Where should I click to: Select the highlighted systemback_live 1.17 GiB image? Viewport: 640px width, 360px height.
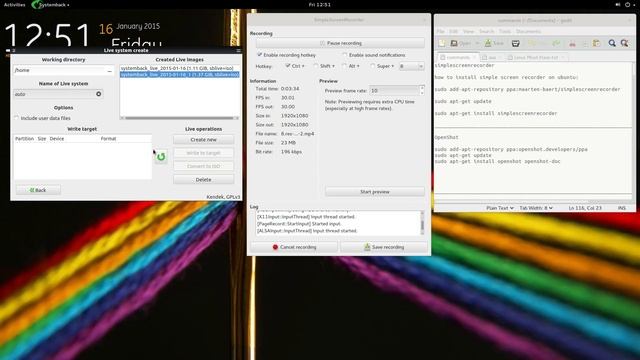pos(179,75)
